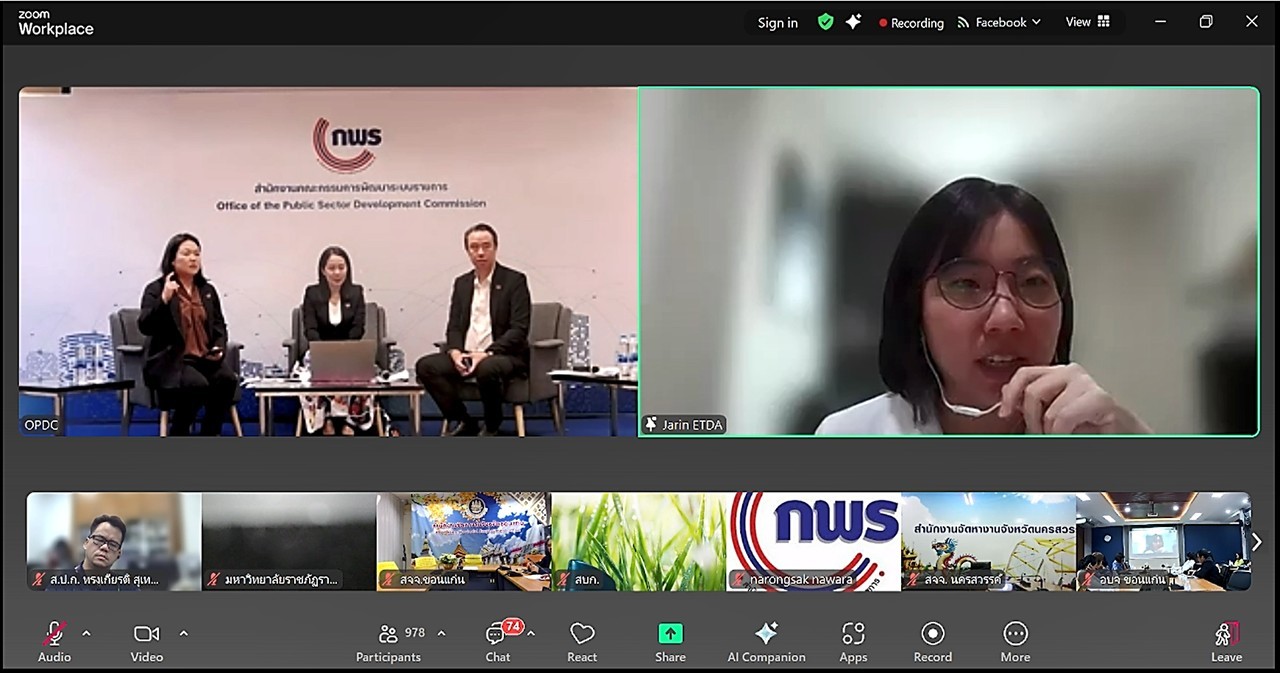The image size is (1280, 673).
Task: Click the red Recording indicator
Action: tap(911, 23)
